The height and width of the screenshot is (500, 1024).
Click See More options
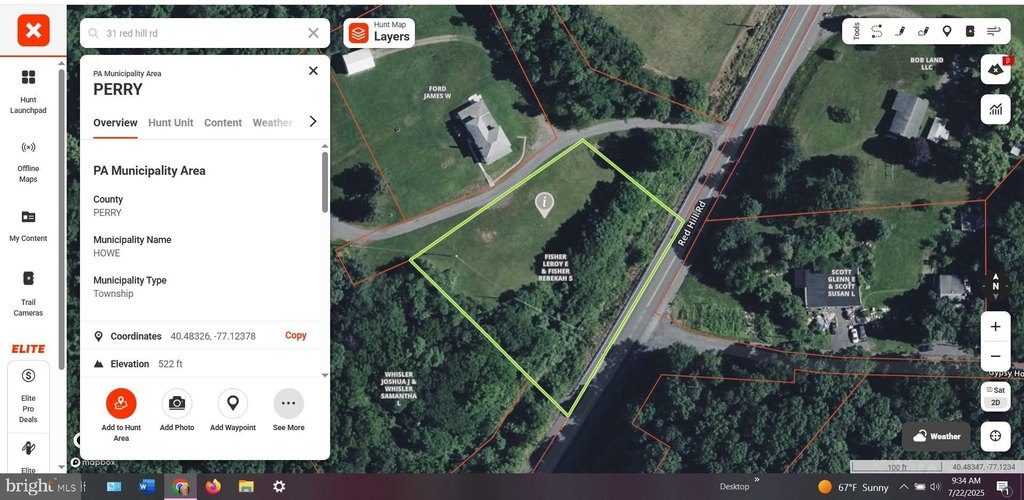tap(289, 411)
